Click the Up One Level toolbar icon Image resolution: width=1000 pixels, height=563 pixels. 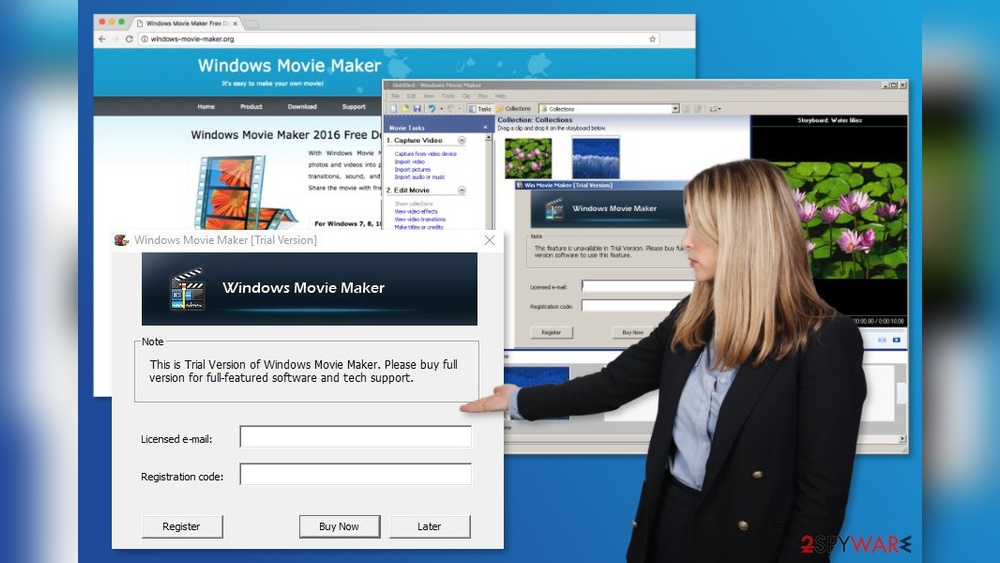pyautogui.click(x=687, y=109)
